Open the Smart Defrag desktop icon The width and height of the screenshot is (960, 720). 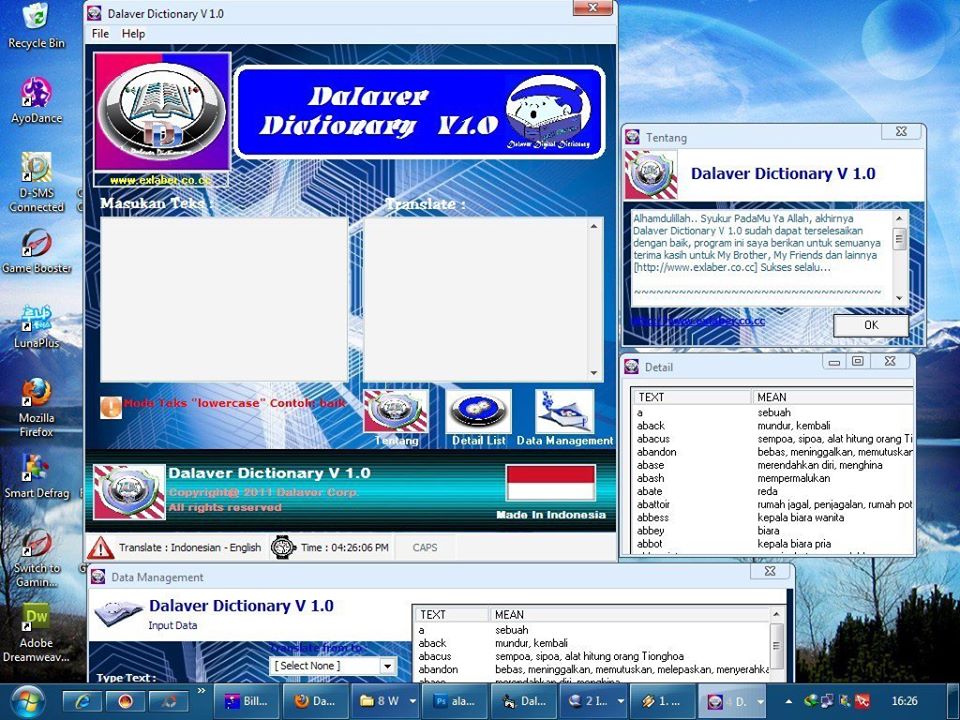click(36, 468)
